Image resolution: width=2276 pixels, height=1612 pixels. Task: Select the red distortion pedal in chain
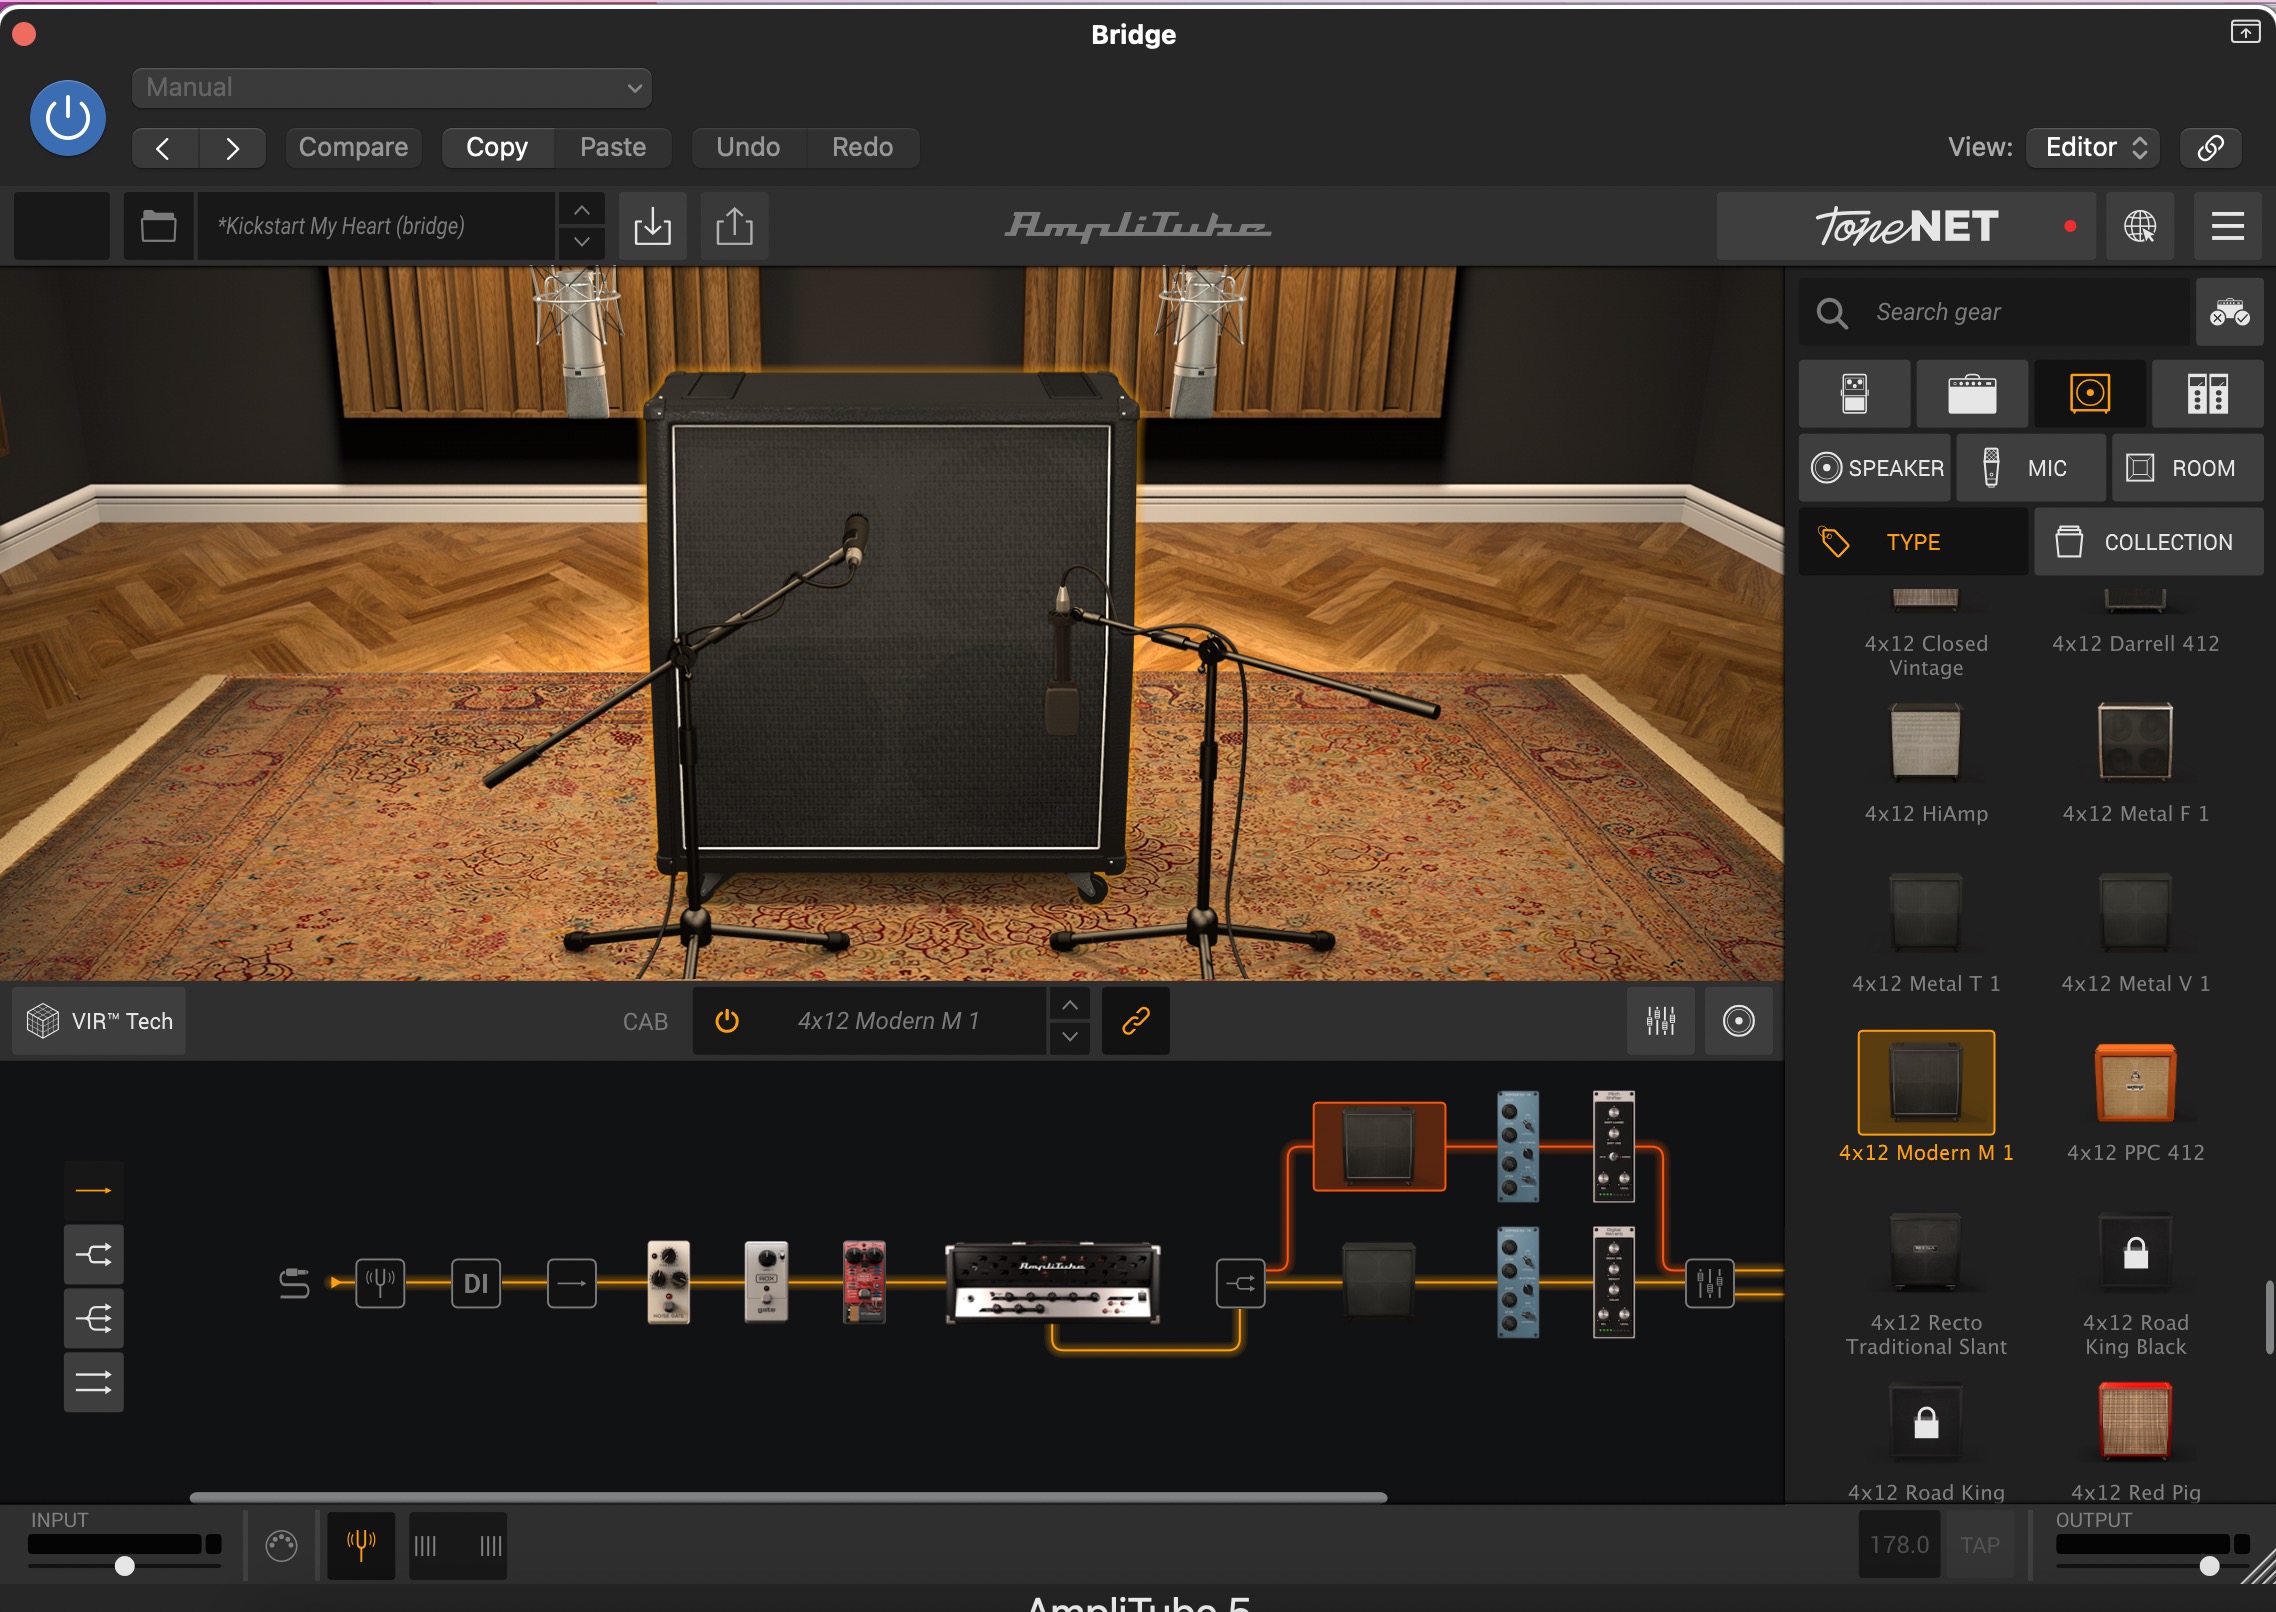864,1283
